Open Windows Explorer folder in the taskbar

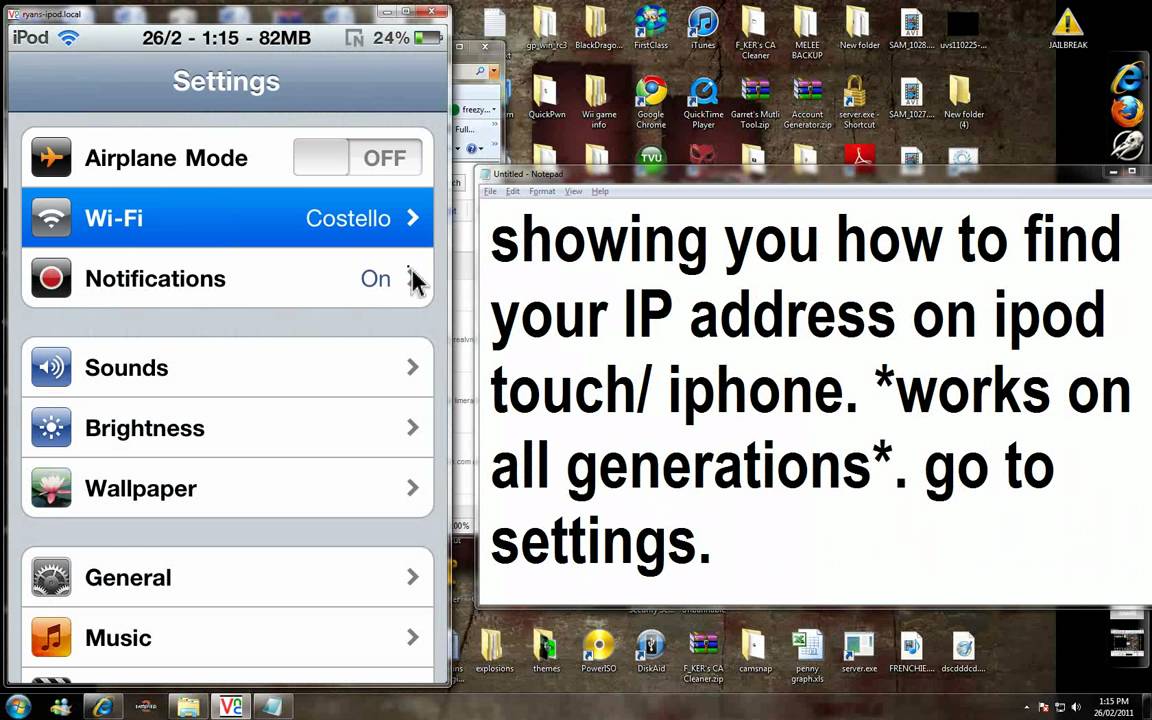tap(188, 706)
